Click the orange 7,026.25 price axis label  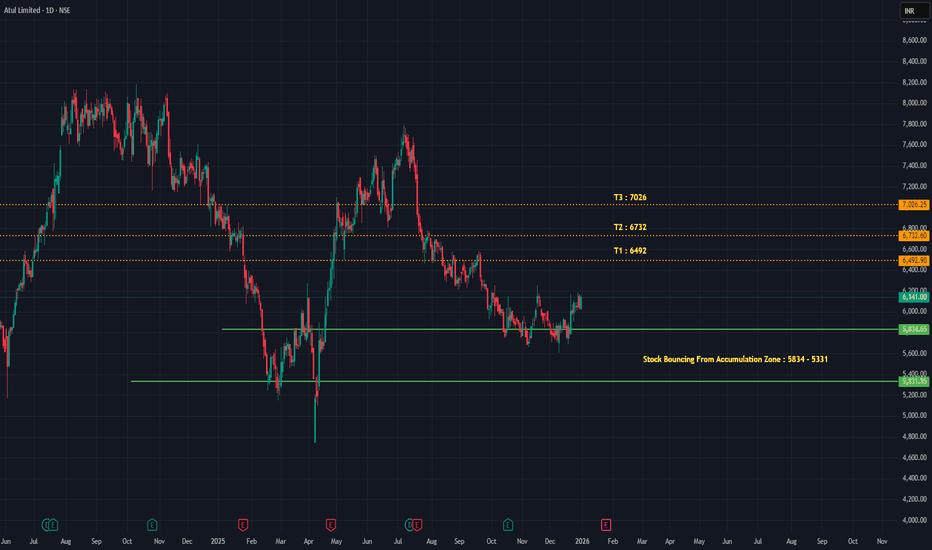914,205
